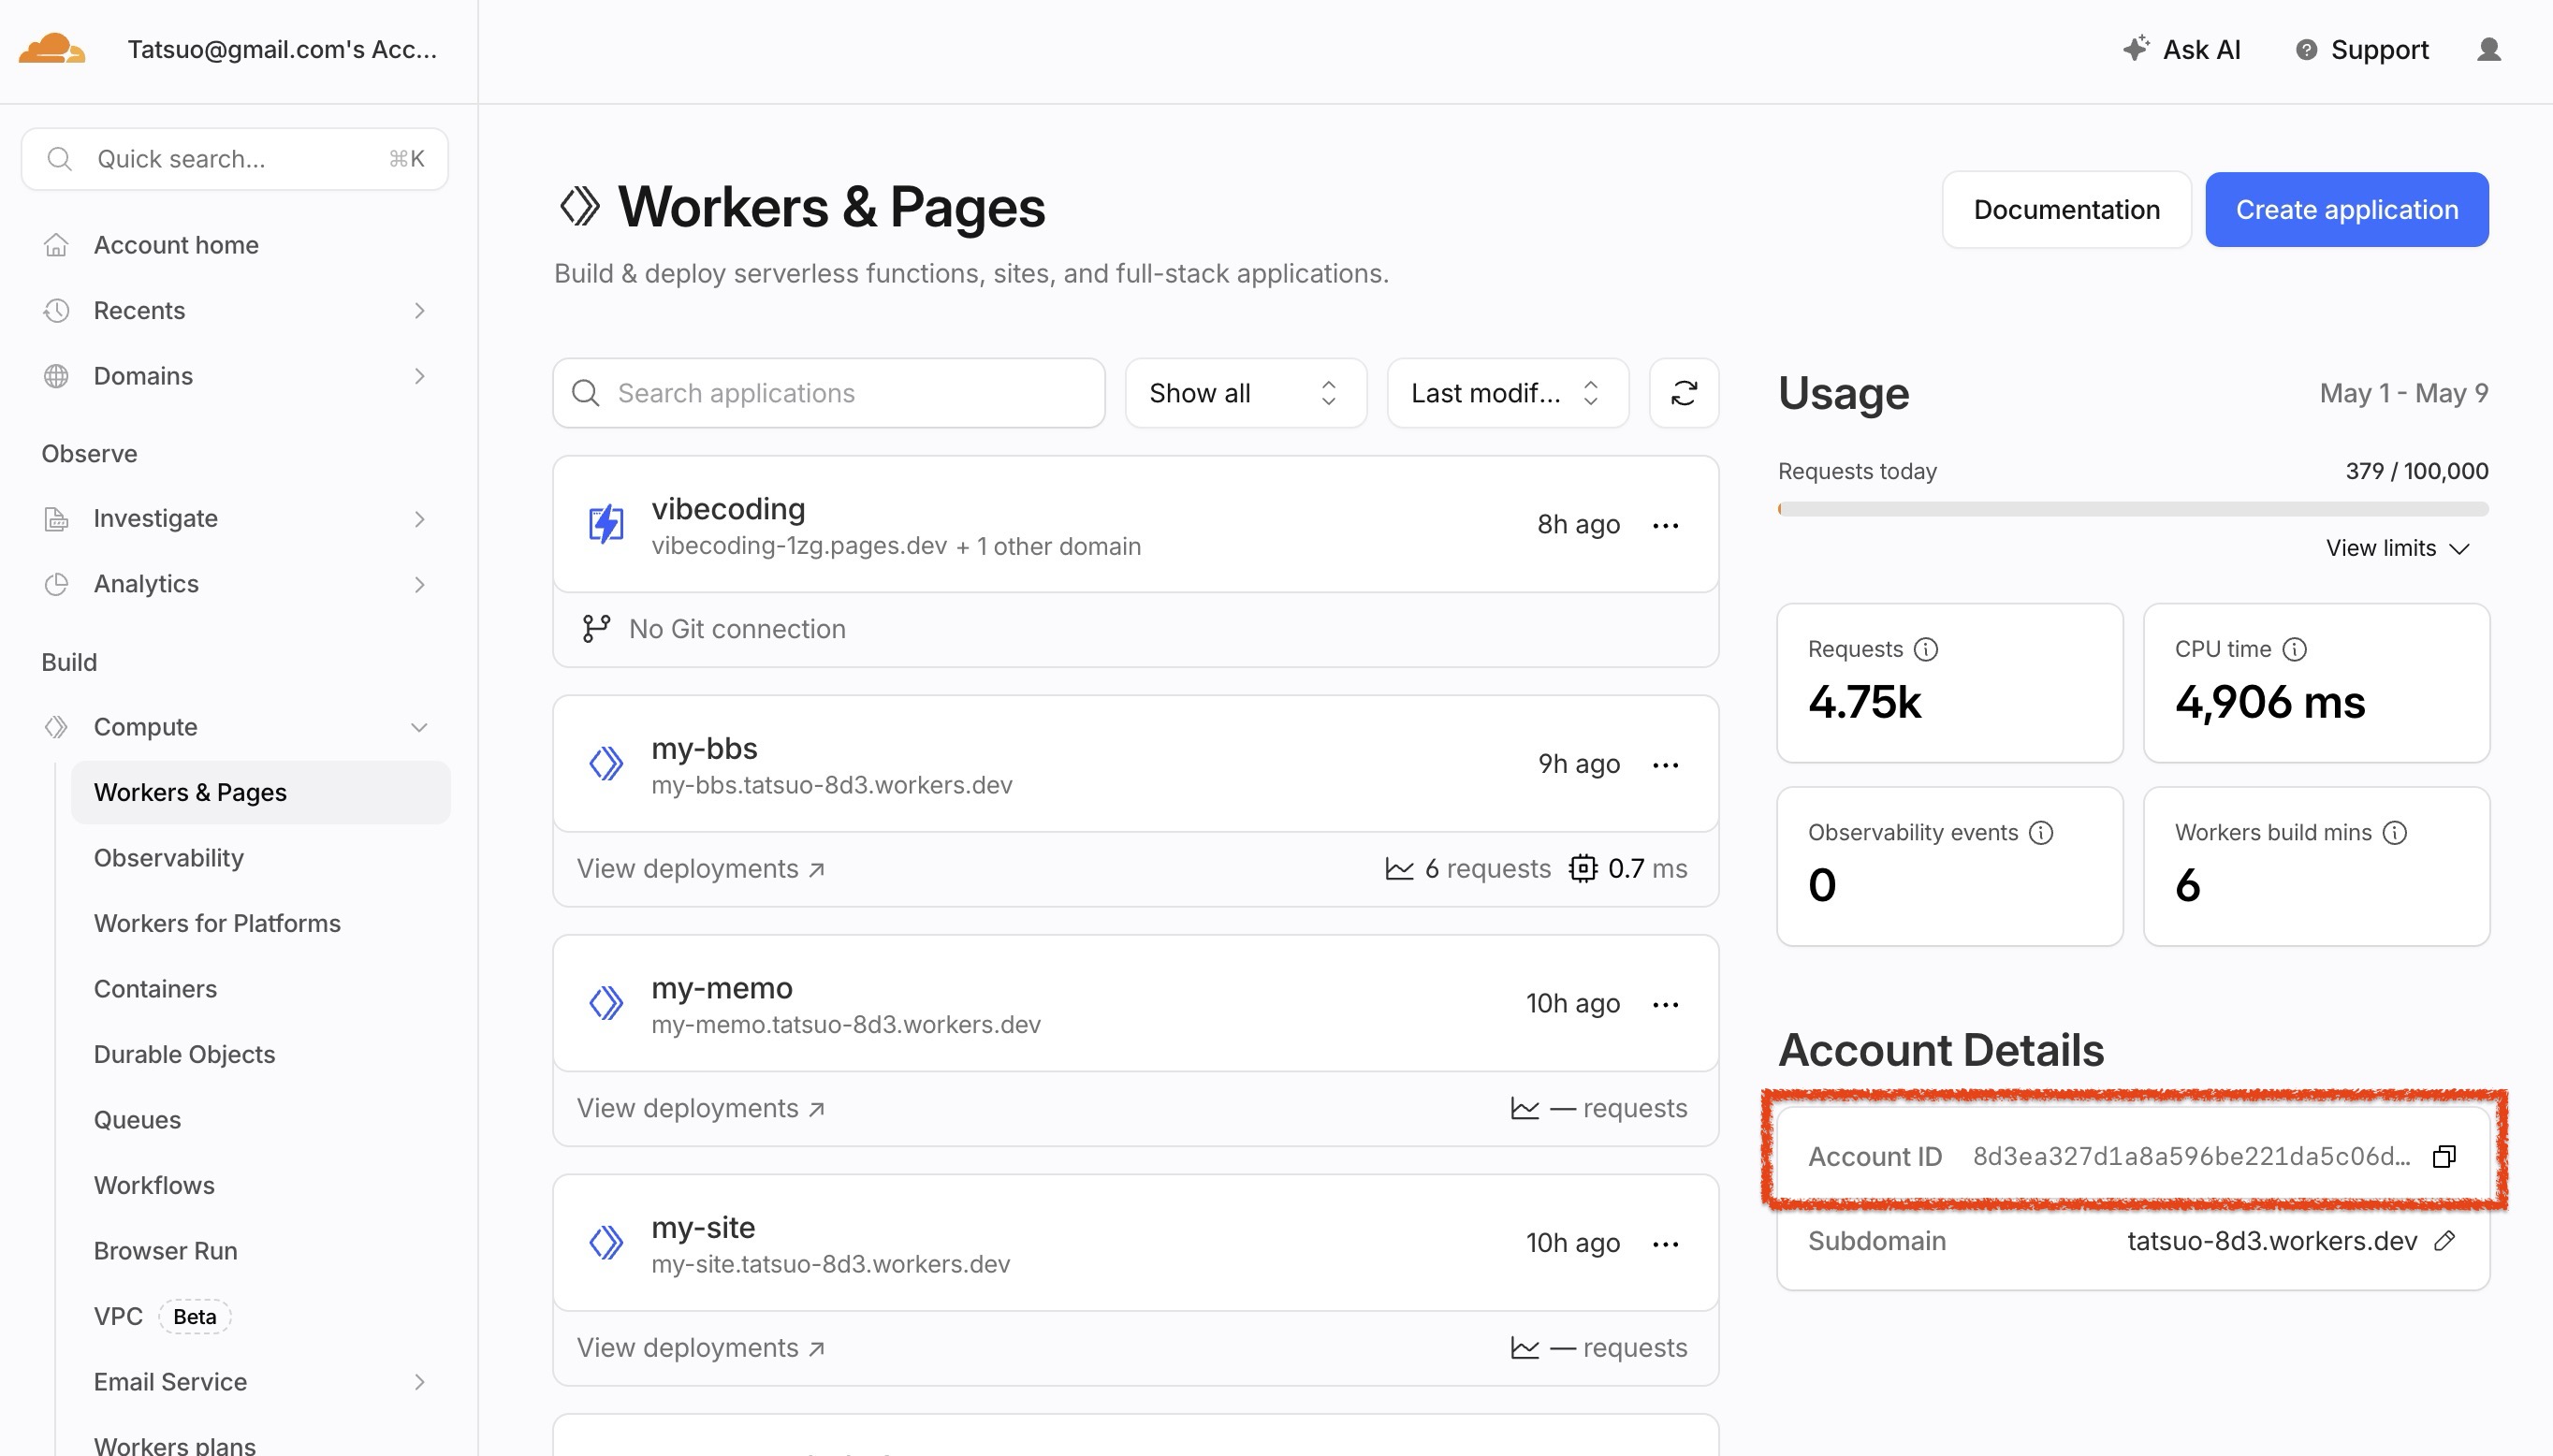Click the my-site worker icon
Viewport: 2553px width, 1456px height.
pos(606,1243)
